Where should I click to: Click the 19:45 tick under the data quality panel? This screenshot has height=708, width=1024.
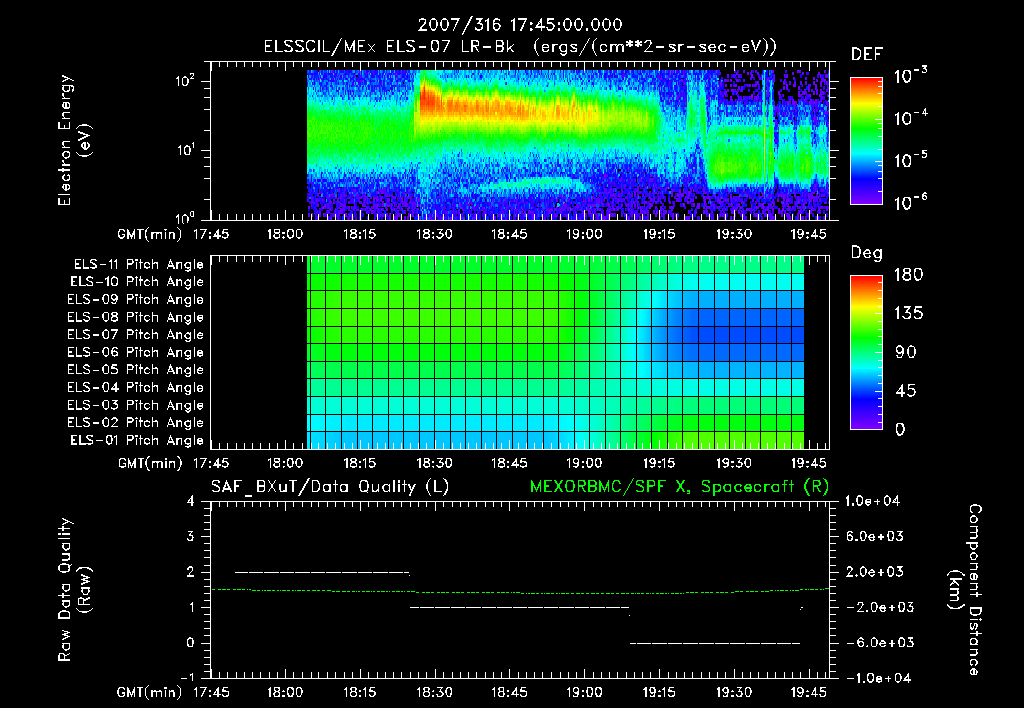[808, 692]
